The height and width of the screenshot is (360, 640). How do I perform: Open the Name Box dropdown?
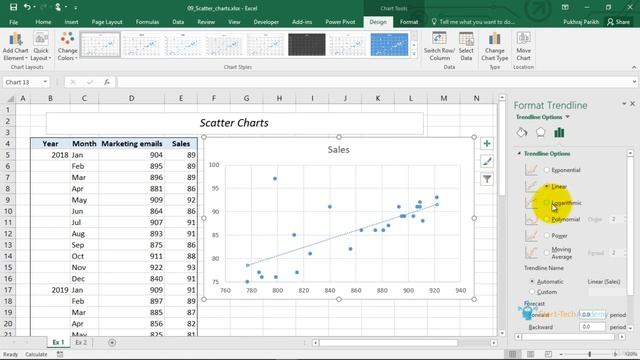coord(45,82)
